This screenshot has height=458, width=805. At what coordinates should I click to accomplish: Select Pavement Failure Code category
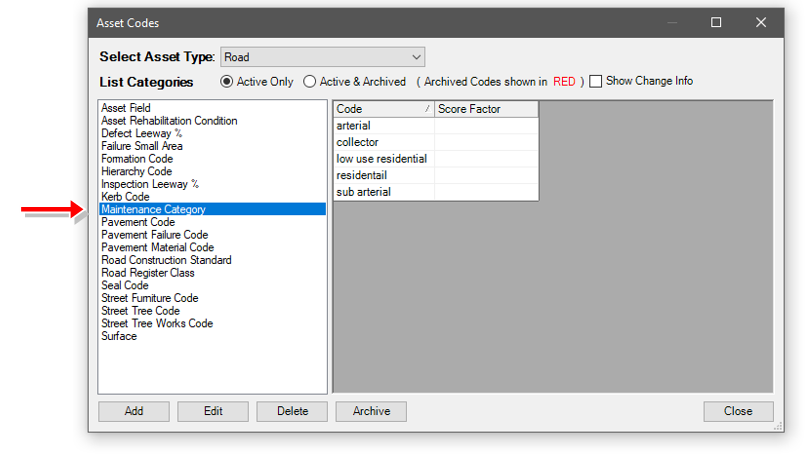(154, 235)
